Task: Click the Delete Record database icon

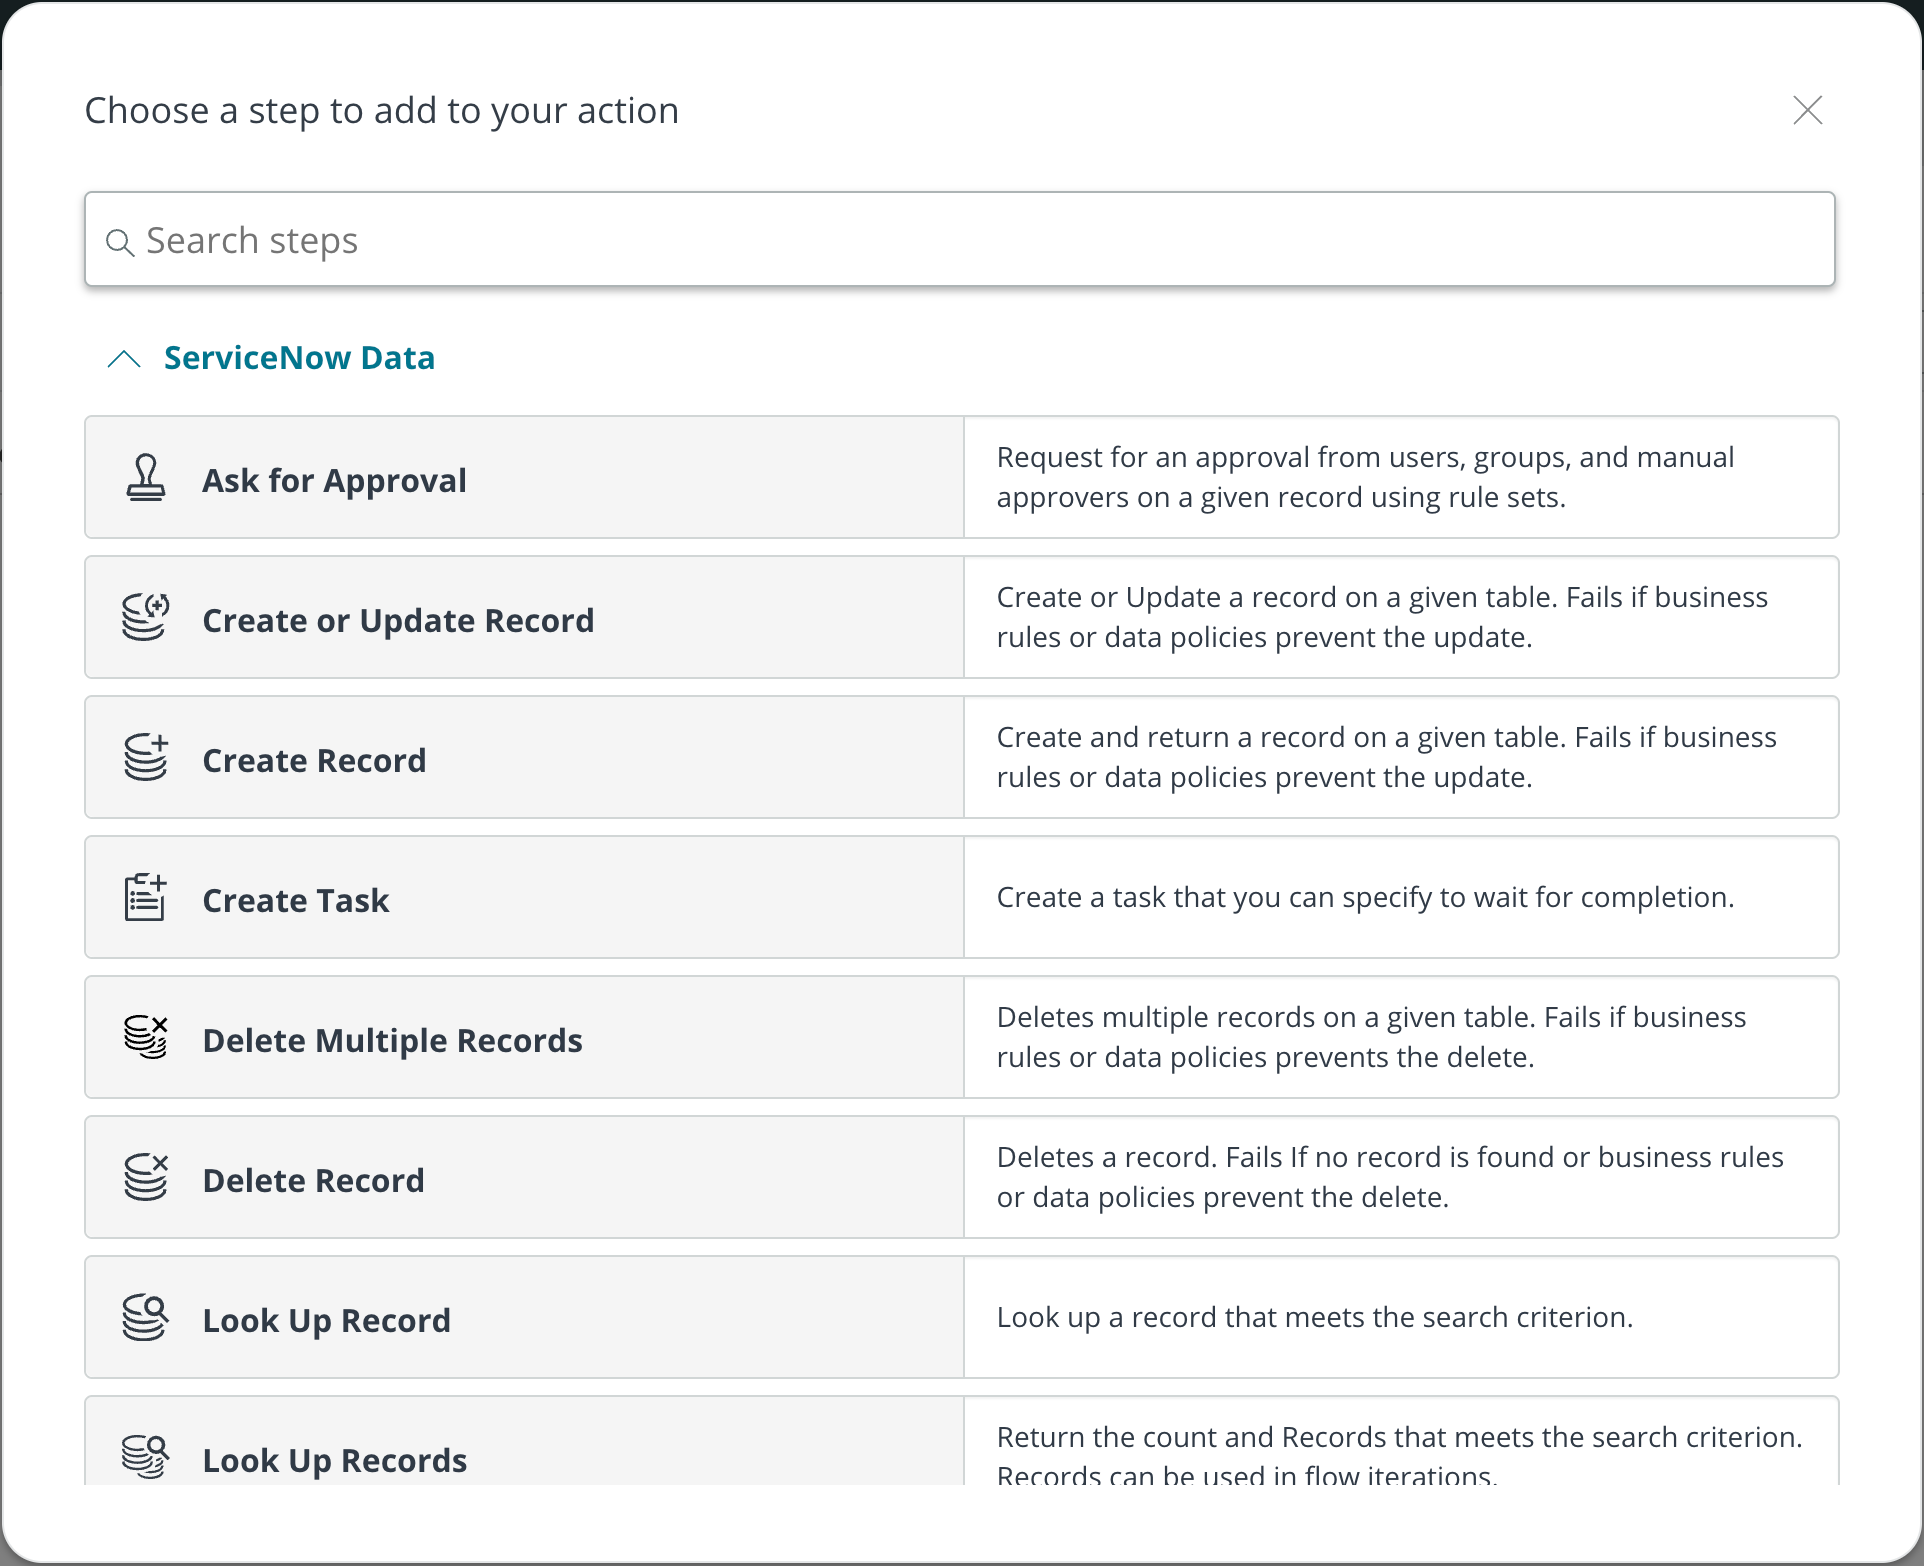Action: 145,1178
